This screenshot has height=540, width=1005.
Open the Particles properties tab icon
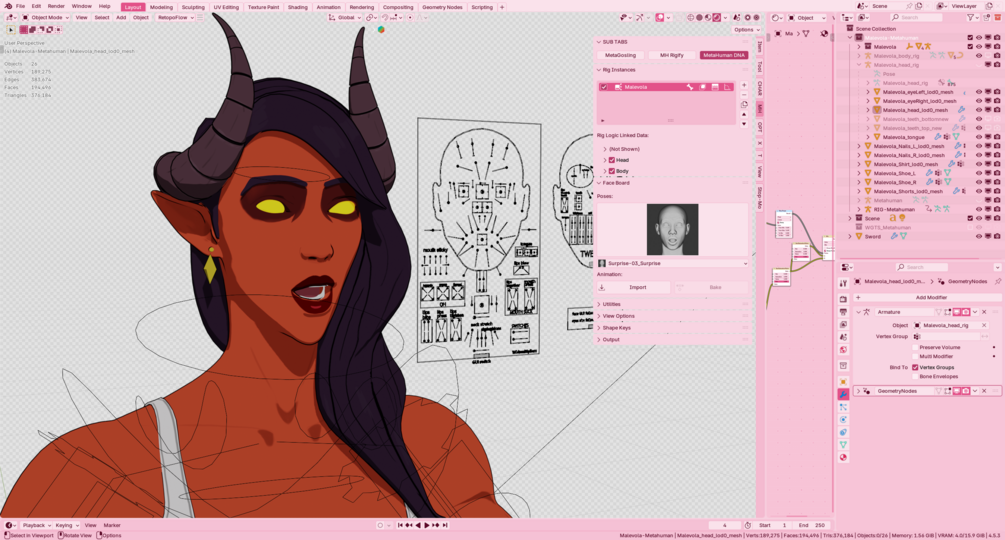point(843,407)
